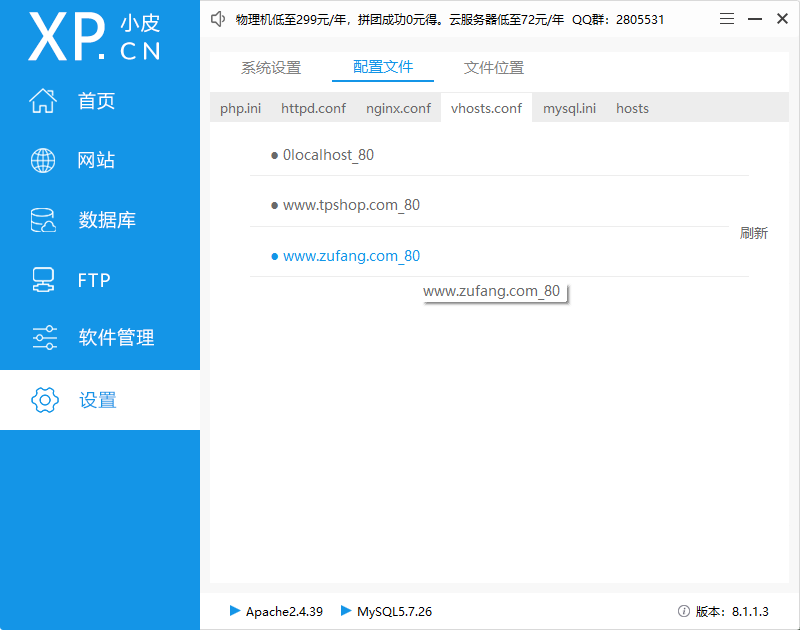This screenshot has height=630, width=800.
Task: Open the home page icon in sidebar
Action: pyautogui.click(x=43, y=100)
